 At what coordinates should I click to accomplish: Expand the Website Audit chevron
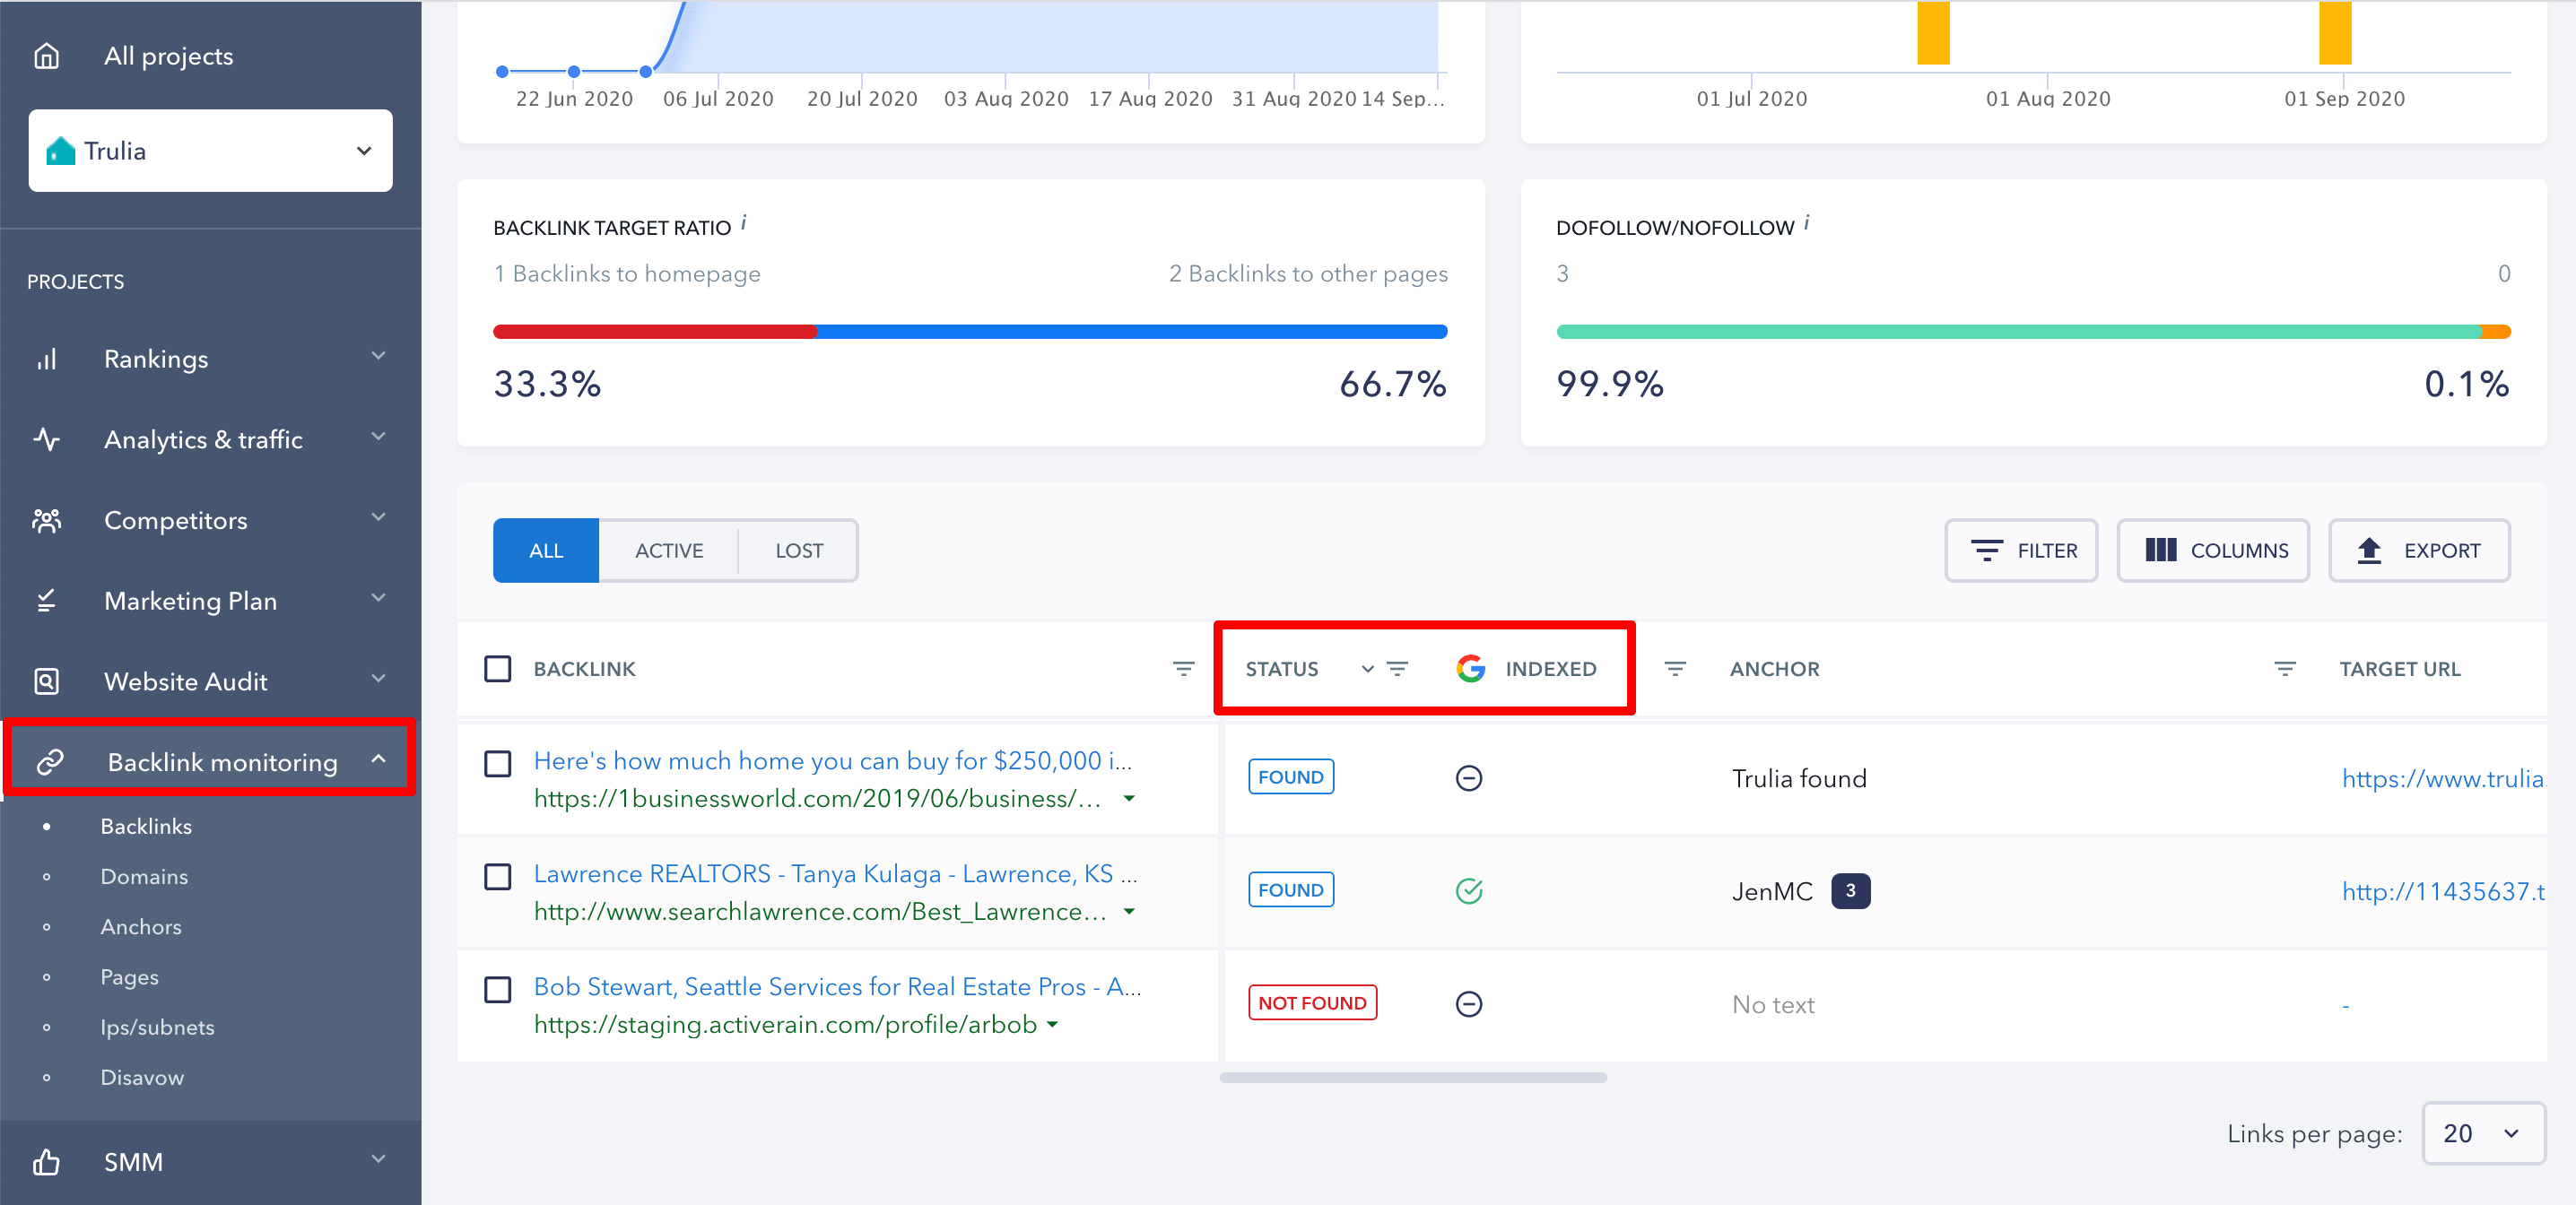[378, 679]
